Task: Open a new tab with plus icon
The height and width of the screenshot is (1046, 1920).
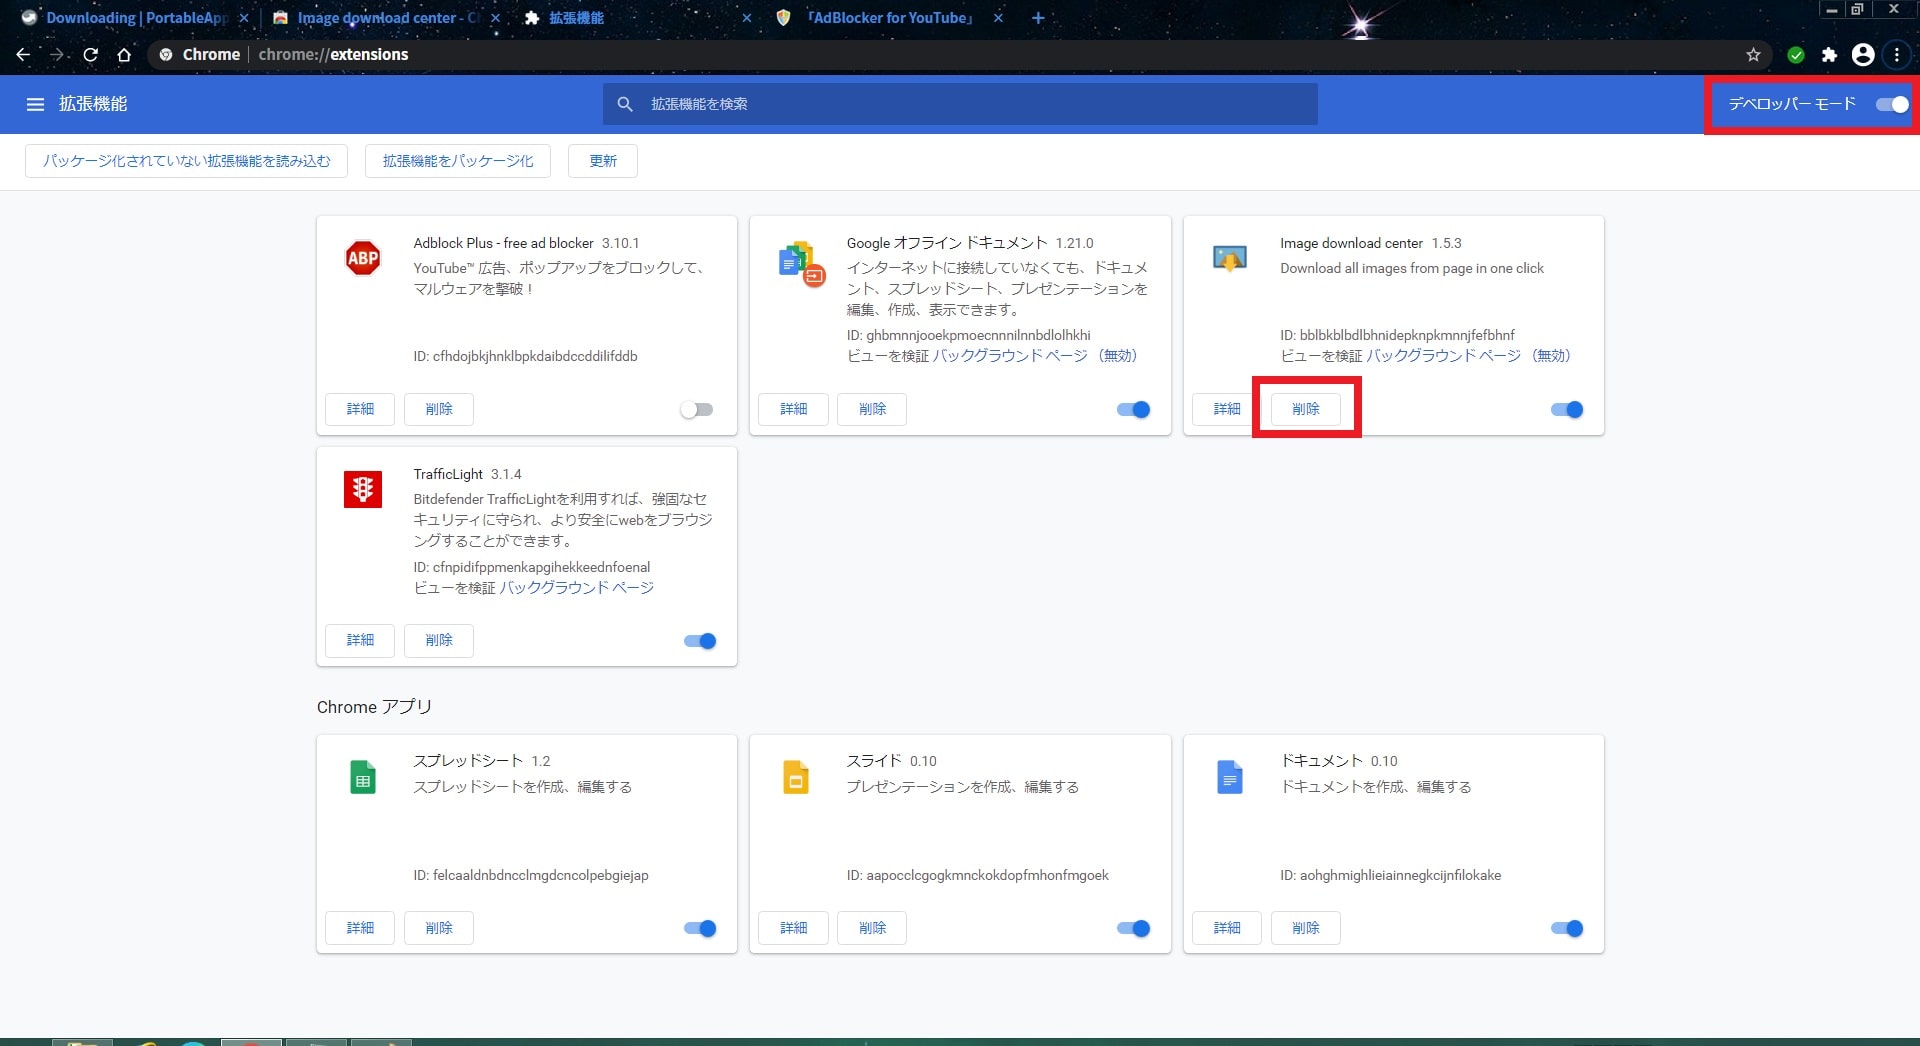Action: pyautogui.click(x=1038, y=18)
